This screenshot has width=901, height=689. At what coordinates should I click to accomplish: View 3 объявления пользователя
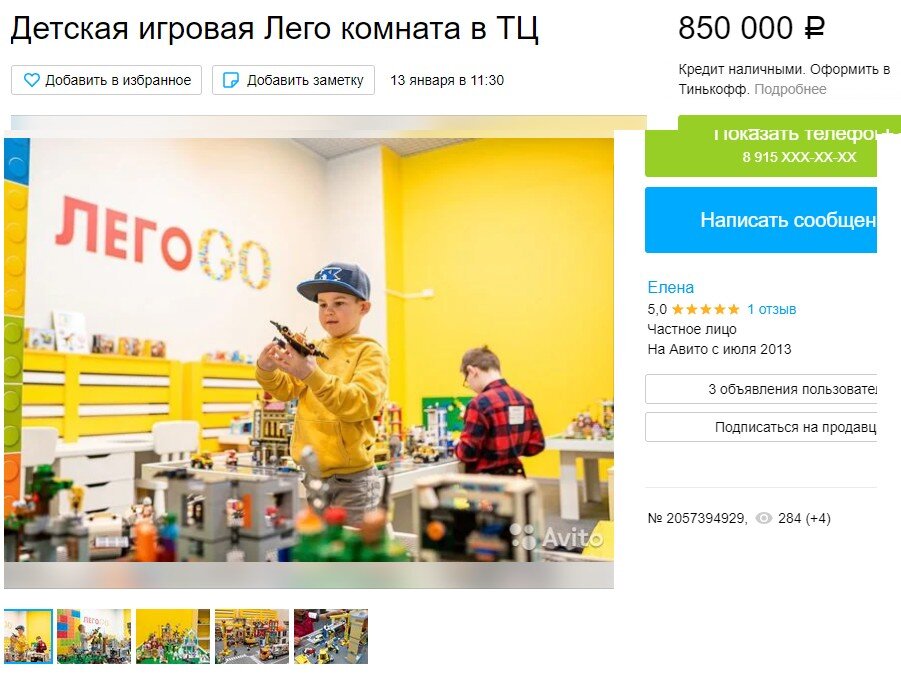pyautogui.click(x=761, y=389)
